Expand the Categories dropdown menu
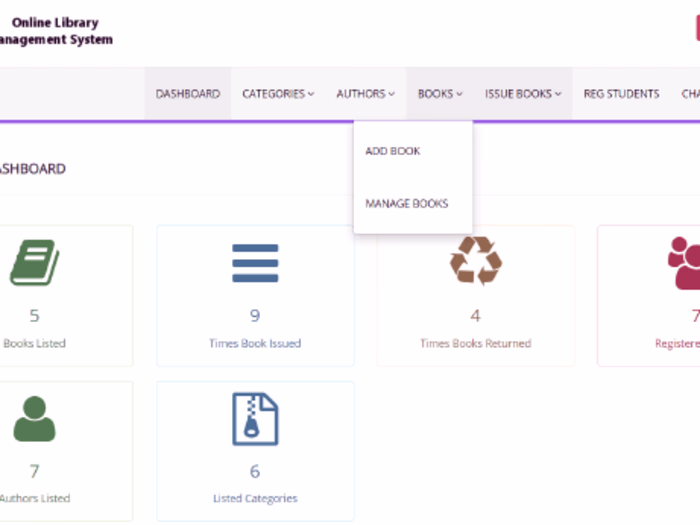This screenshot has width=700, height=525. (278, 94)
